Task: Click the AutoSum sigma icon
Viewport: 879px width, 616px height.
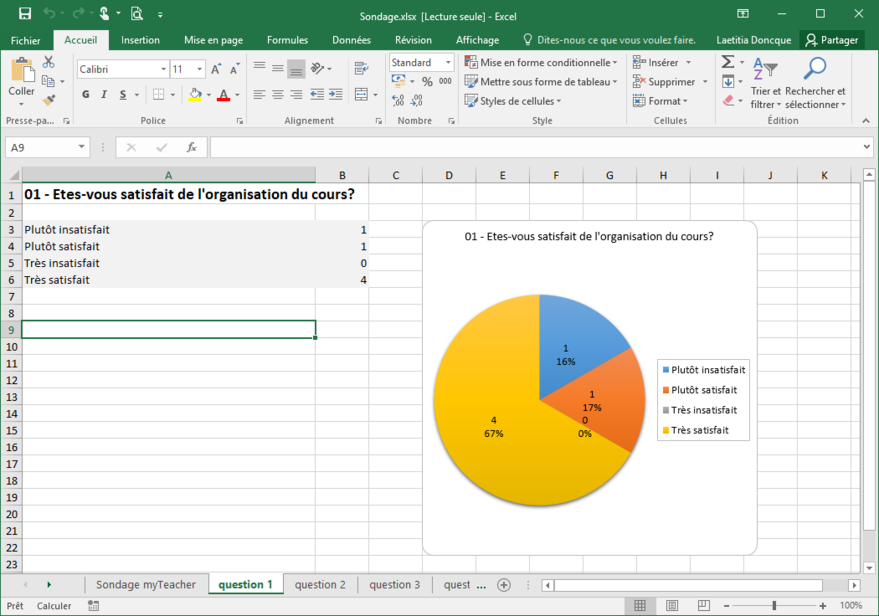Action: point(727,62)
